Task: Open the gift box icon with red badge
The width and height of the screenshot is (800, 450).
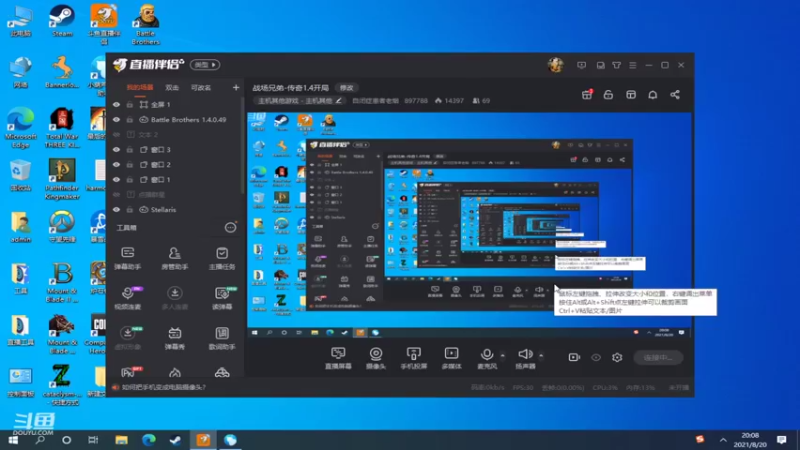Action: pos(587,94)
